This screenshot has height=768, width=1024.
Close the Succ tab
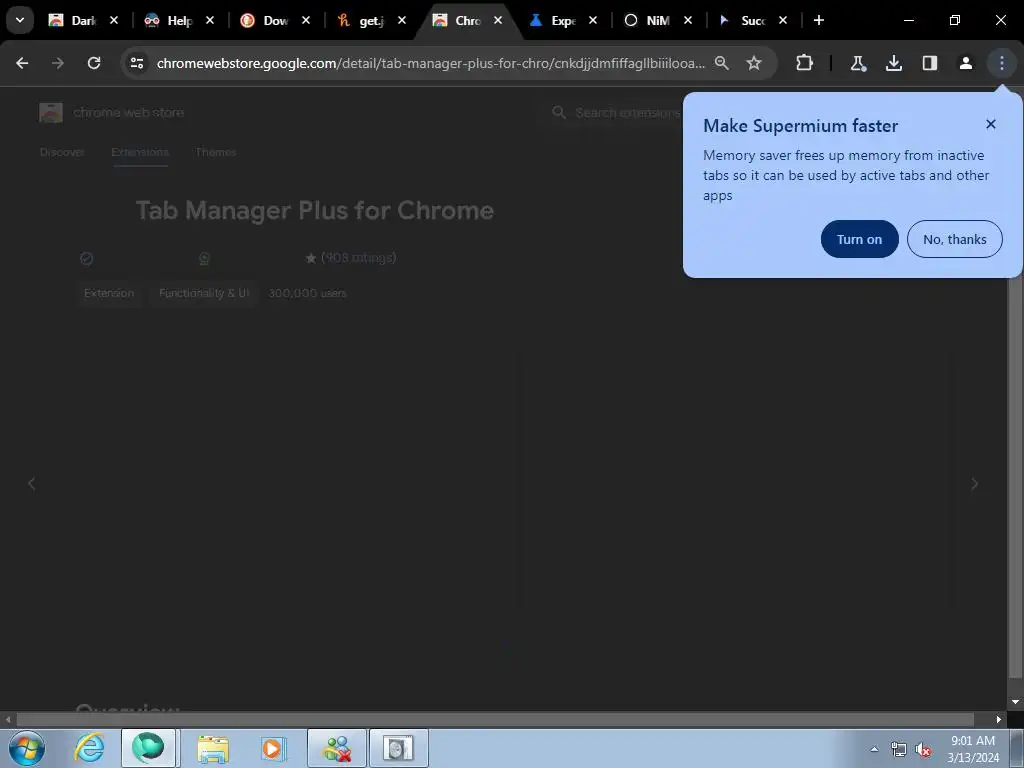pyautogui.click(x=783, y=20)
